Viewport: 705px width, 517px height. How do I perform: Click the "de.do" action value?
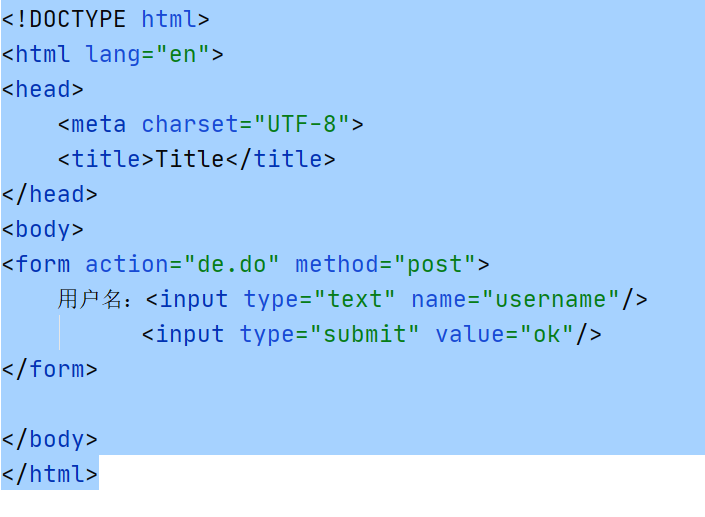click(x=232, y=264)
